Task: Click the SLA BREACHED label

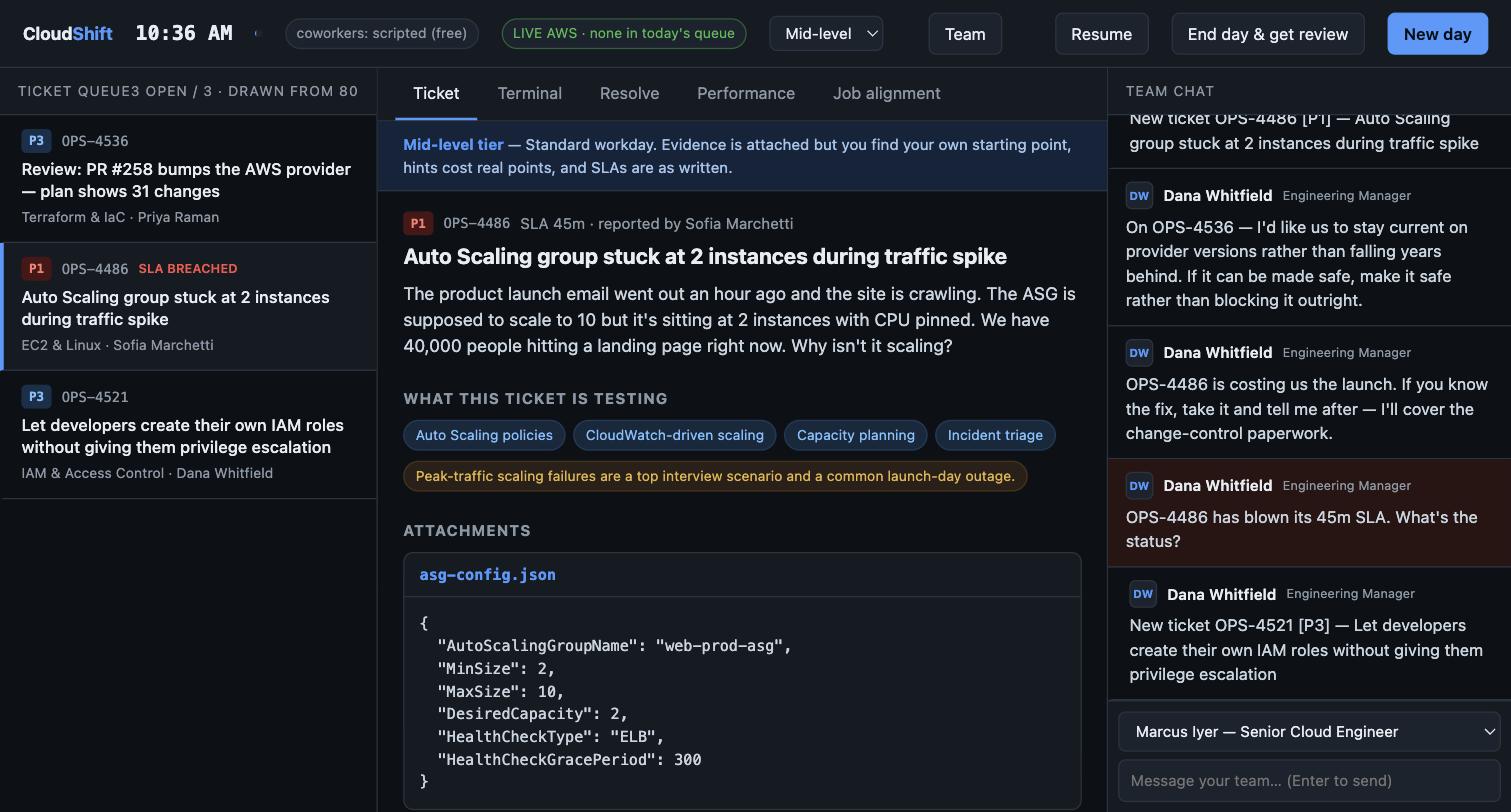Action: click(188, 269)
